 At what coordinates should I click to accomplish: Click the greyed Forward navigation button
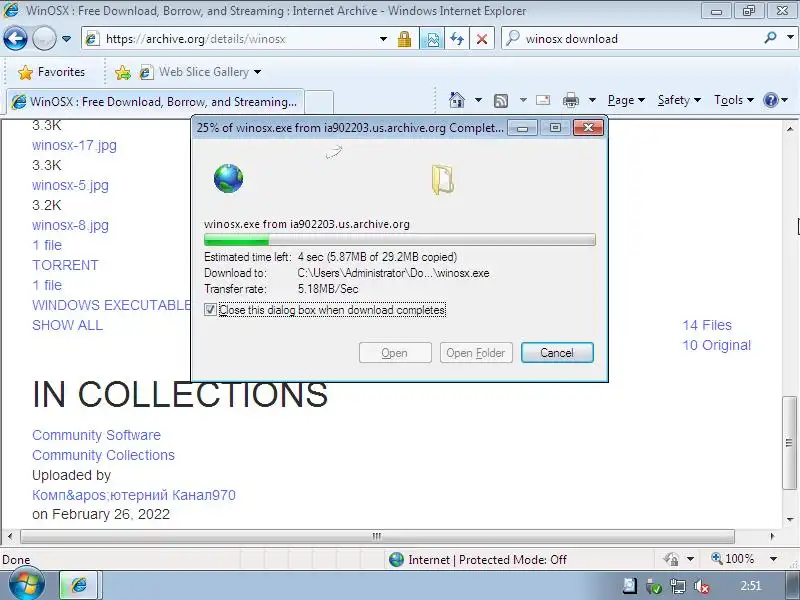44,39
